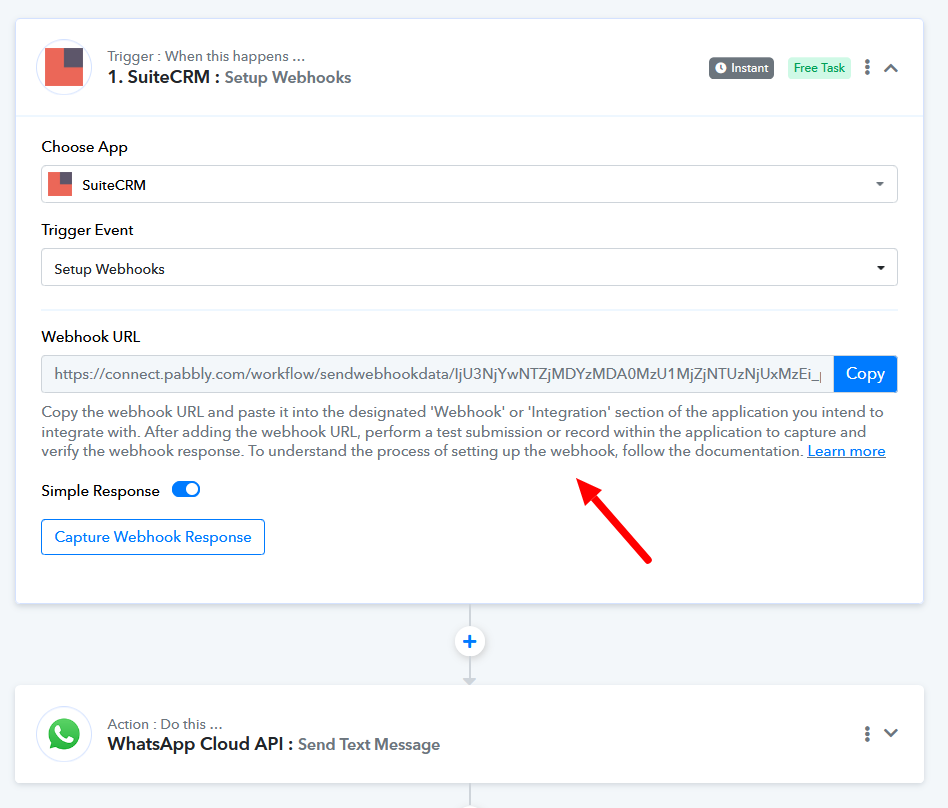The width and height of the screenshot is (948, 808).
Task: Click the SuiteCRM icon inside the Choose App field
Action: pyautogui.click(x=60, y=184)
